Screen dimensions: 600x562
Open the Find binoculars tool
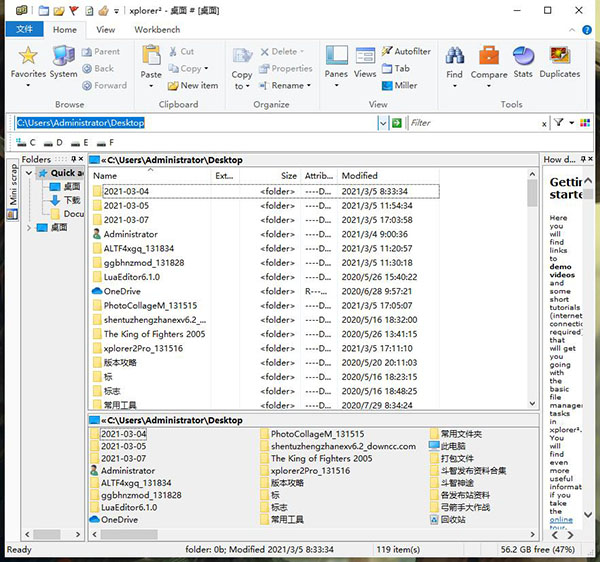tap(454, 55)
